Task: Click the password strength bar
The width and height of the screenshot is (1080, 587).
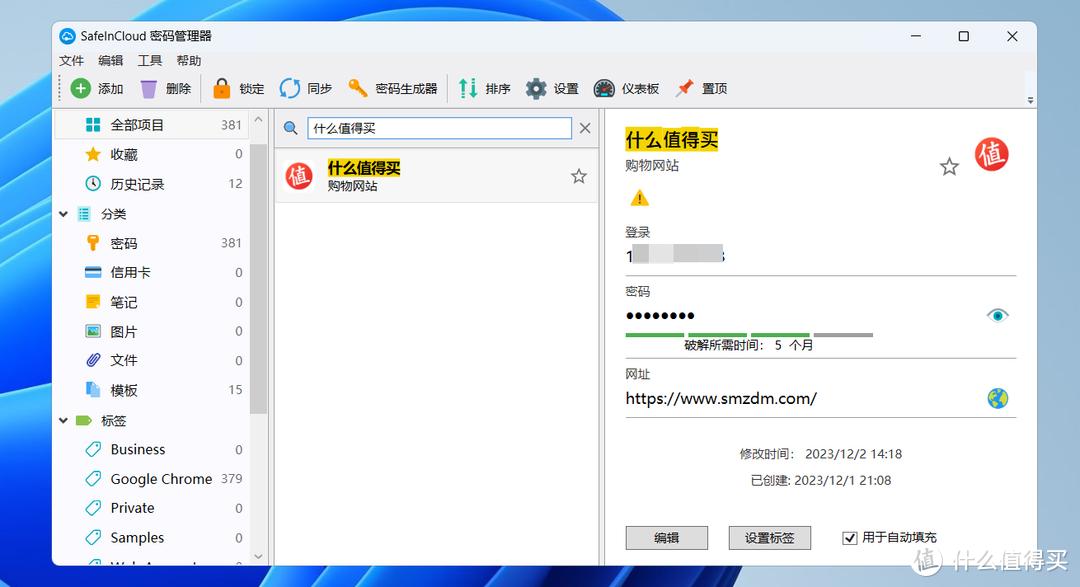Action: [749, 334]
